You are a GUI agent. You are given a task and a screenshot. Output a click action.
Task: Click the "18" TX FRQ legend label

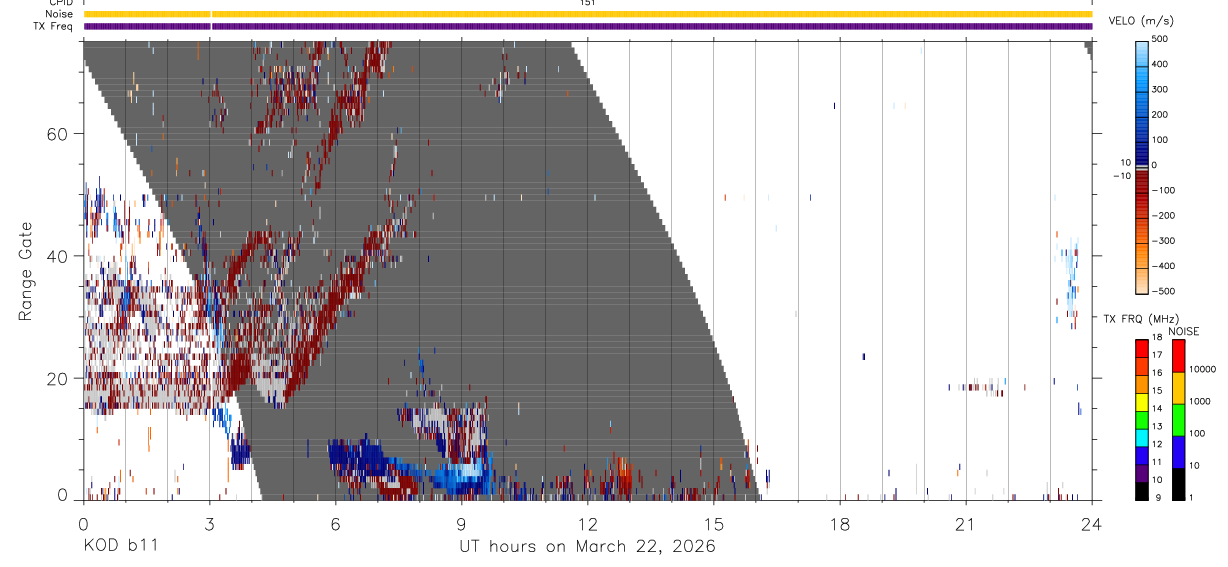[1158, 338]
